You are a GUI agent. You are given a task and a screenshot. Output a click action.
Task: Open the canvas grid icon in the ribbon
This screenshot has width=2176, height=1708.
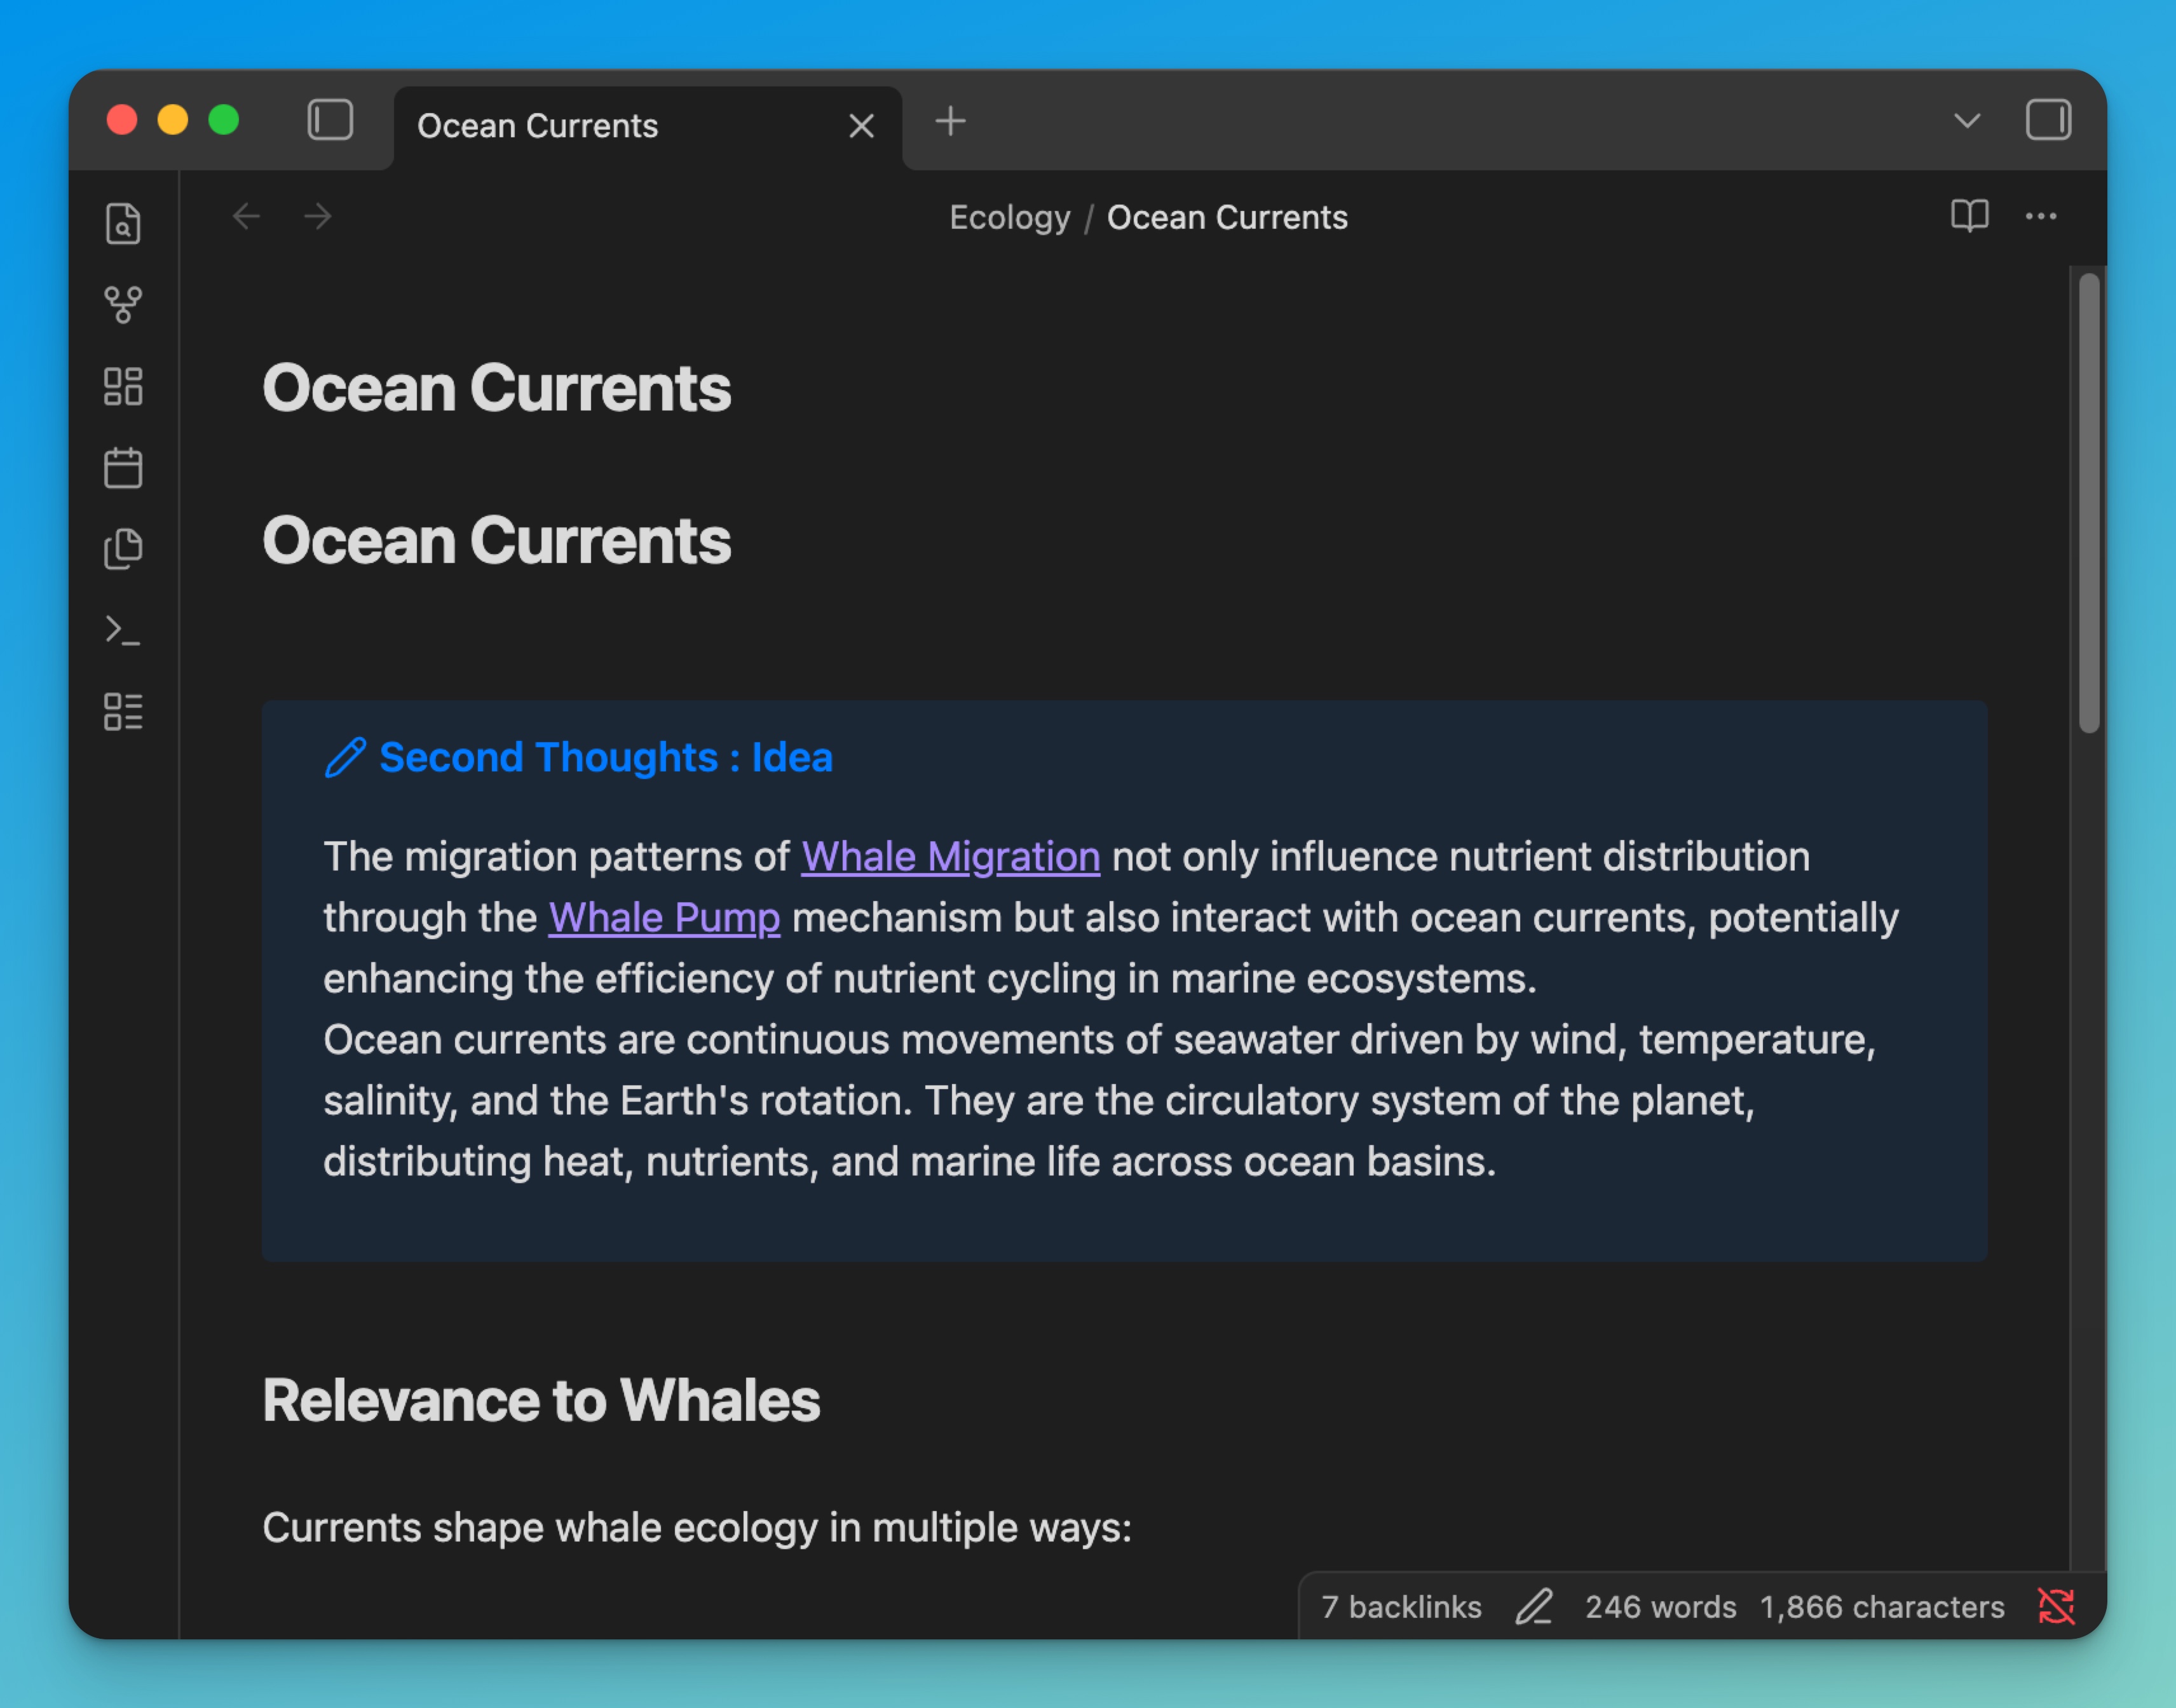click(123, 386)
